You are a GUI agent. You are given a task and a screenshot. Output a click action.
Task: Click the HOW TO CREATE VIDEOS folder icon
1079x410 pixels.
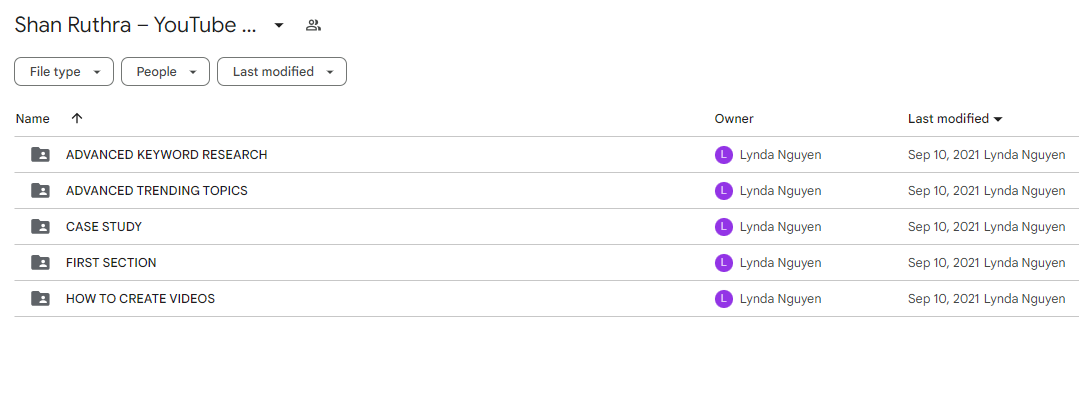click(x=41, y=299)
